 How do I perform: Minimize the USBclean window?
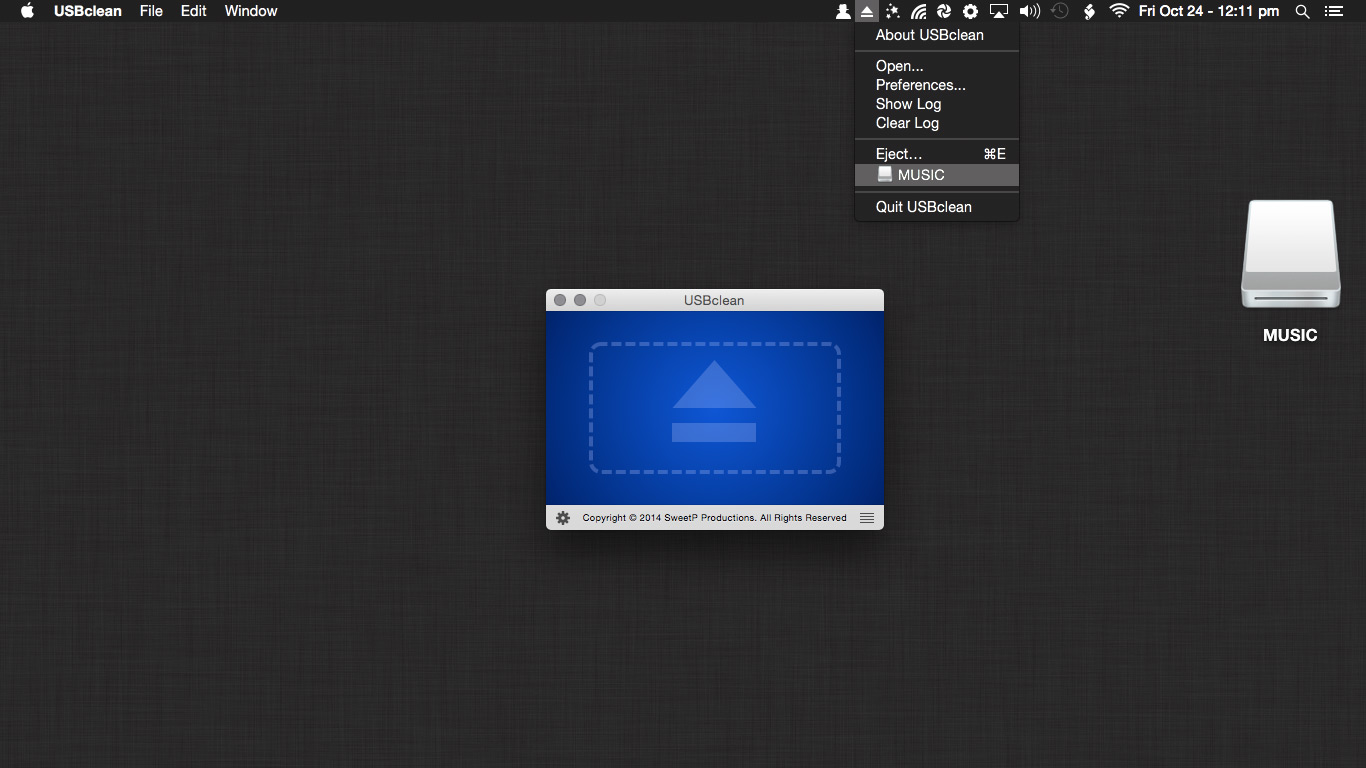[580, 300]
